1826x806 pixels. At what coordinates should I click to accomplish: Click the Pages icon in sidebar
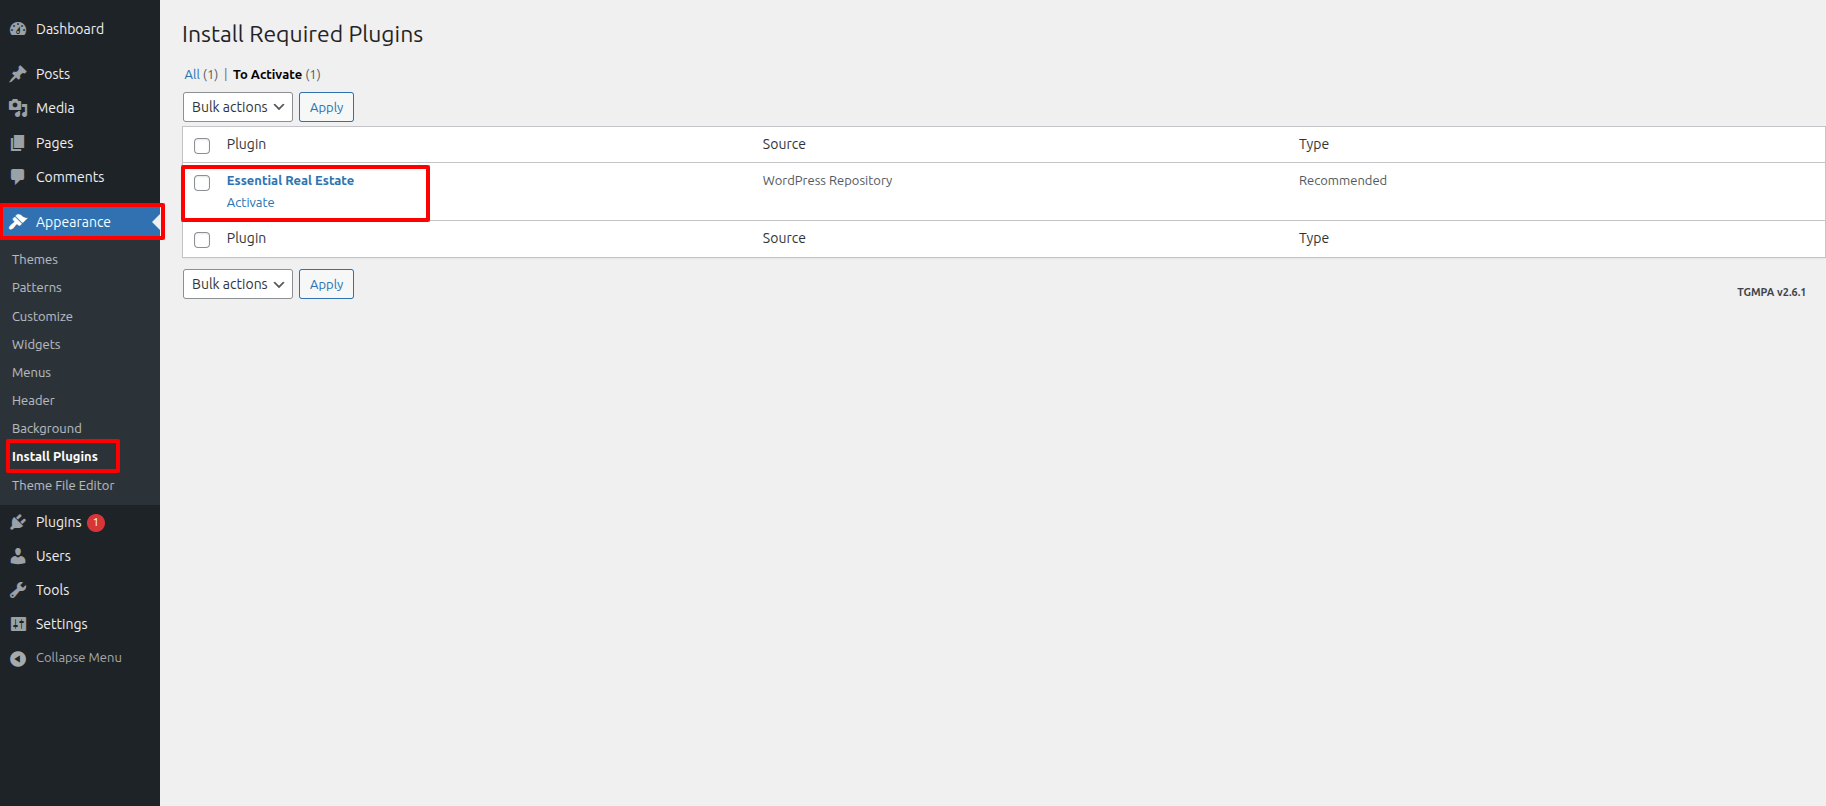18,143
